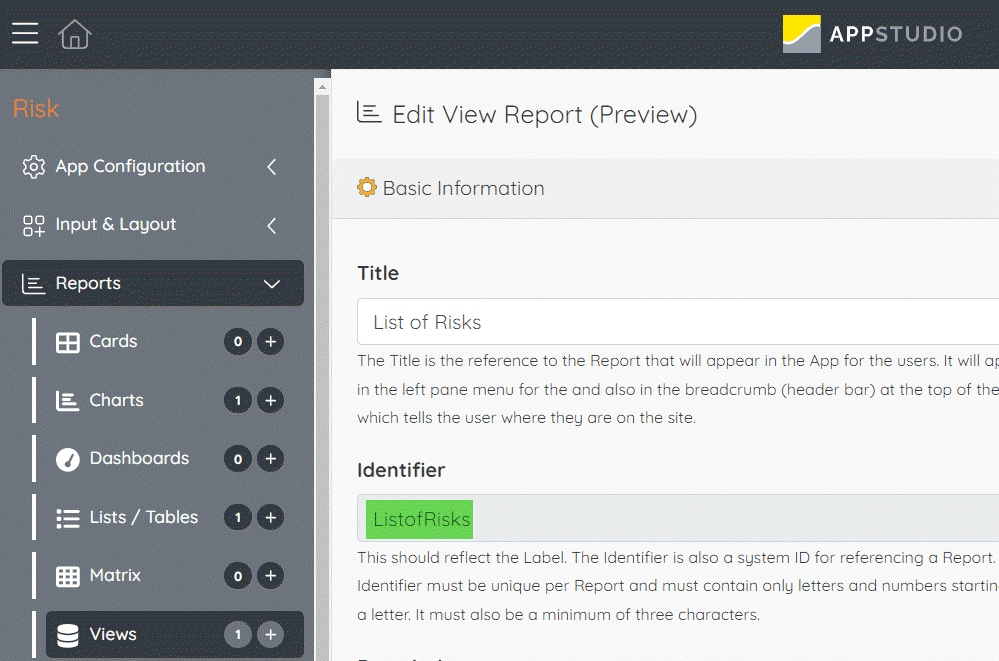Add a new Dashboard with plus button
The width and height of the screenshot is (999, 661).
(270, 458)
